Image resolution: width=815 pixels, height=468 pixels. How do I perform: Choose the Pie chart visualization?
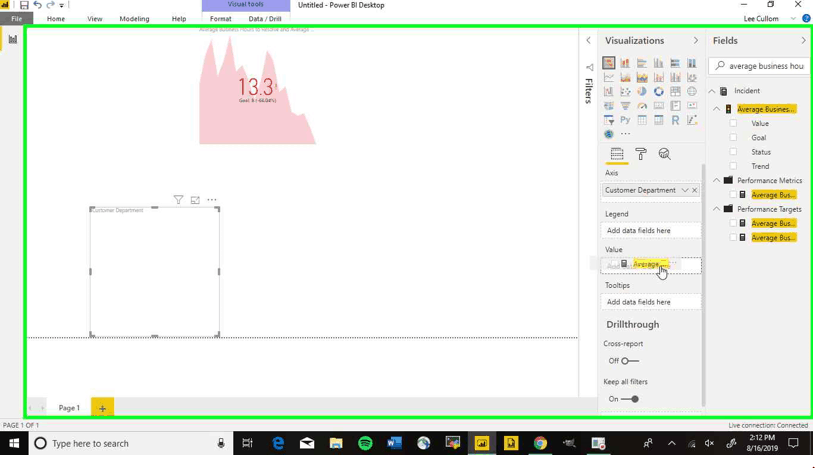pyautogui.click(x=642, y=92)
